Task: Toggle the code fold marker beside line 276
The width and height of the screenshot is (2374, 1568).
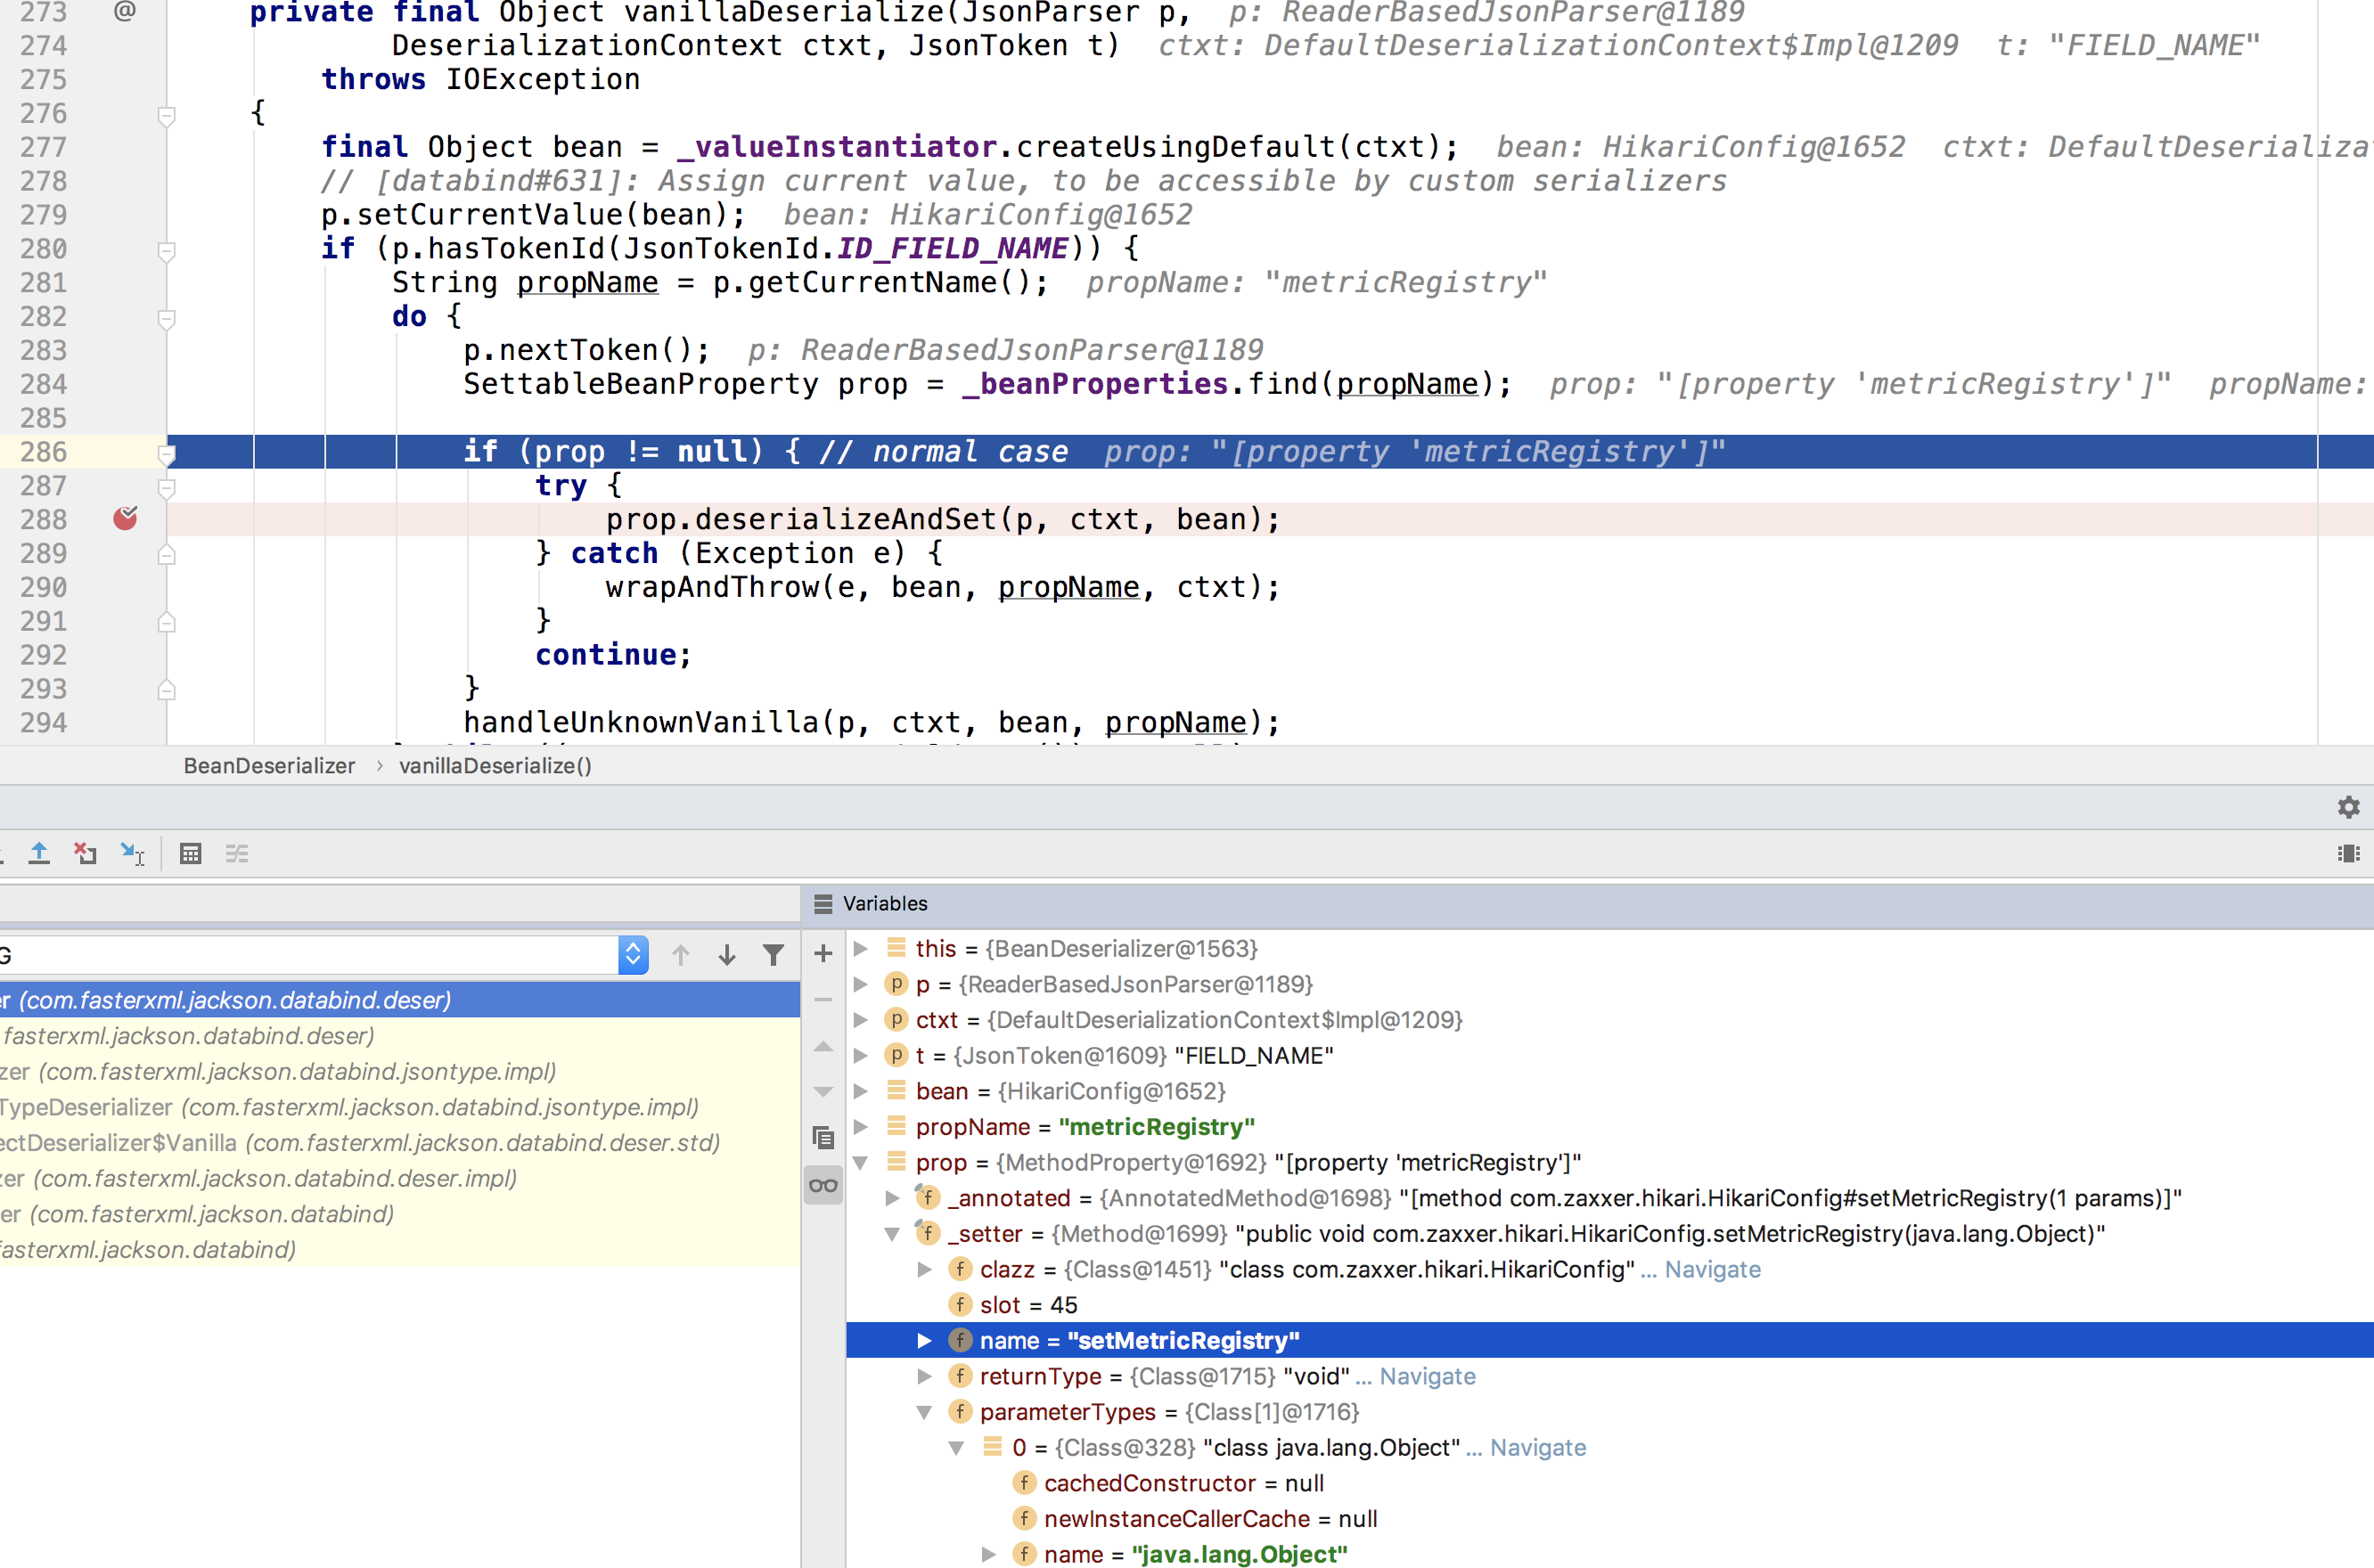Action: pyautogui.click(x=166, y=116)
